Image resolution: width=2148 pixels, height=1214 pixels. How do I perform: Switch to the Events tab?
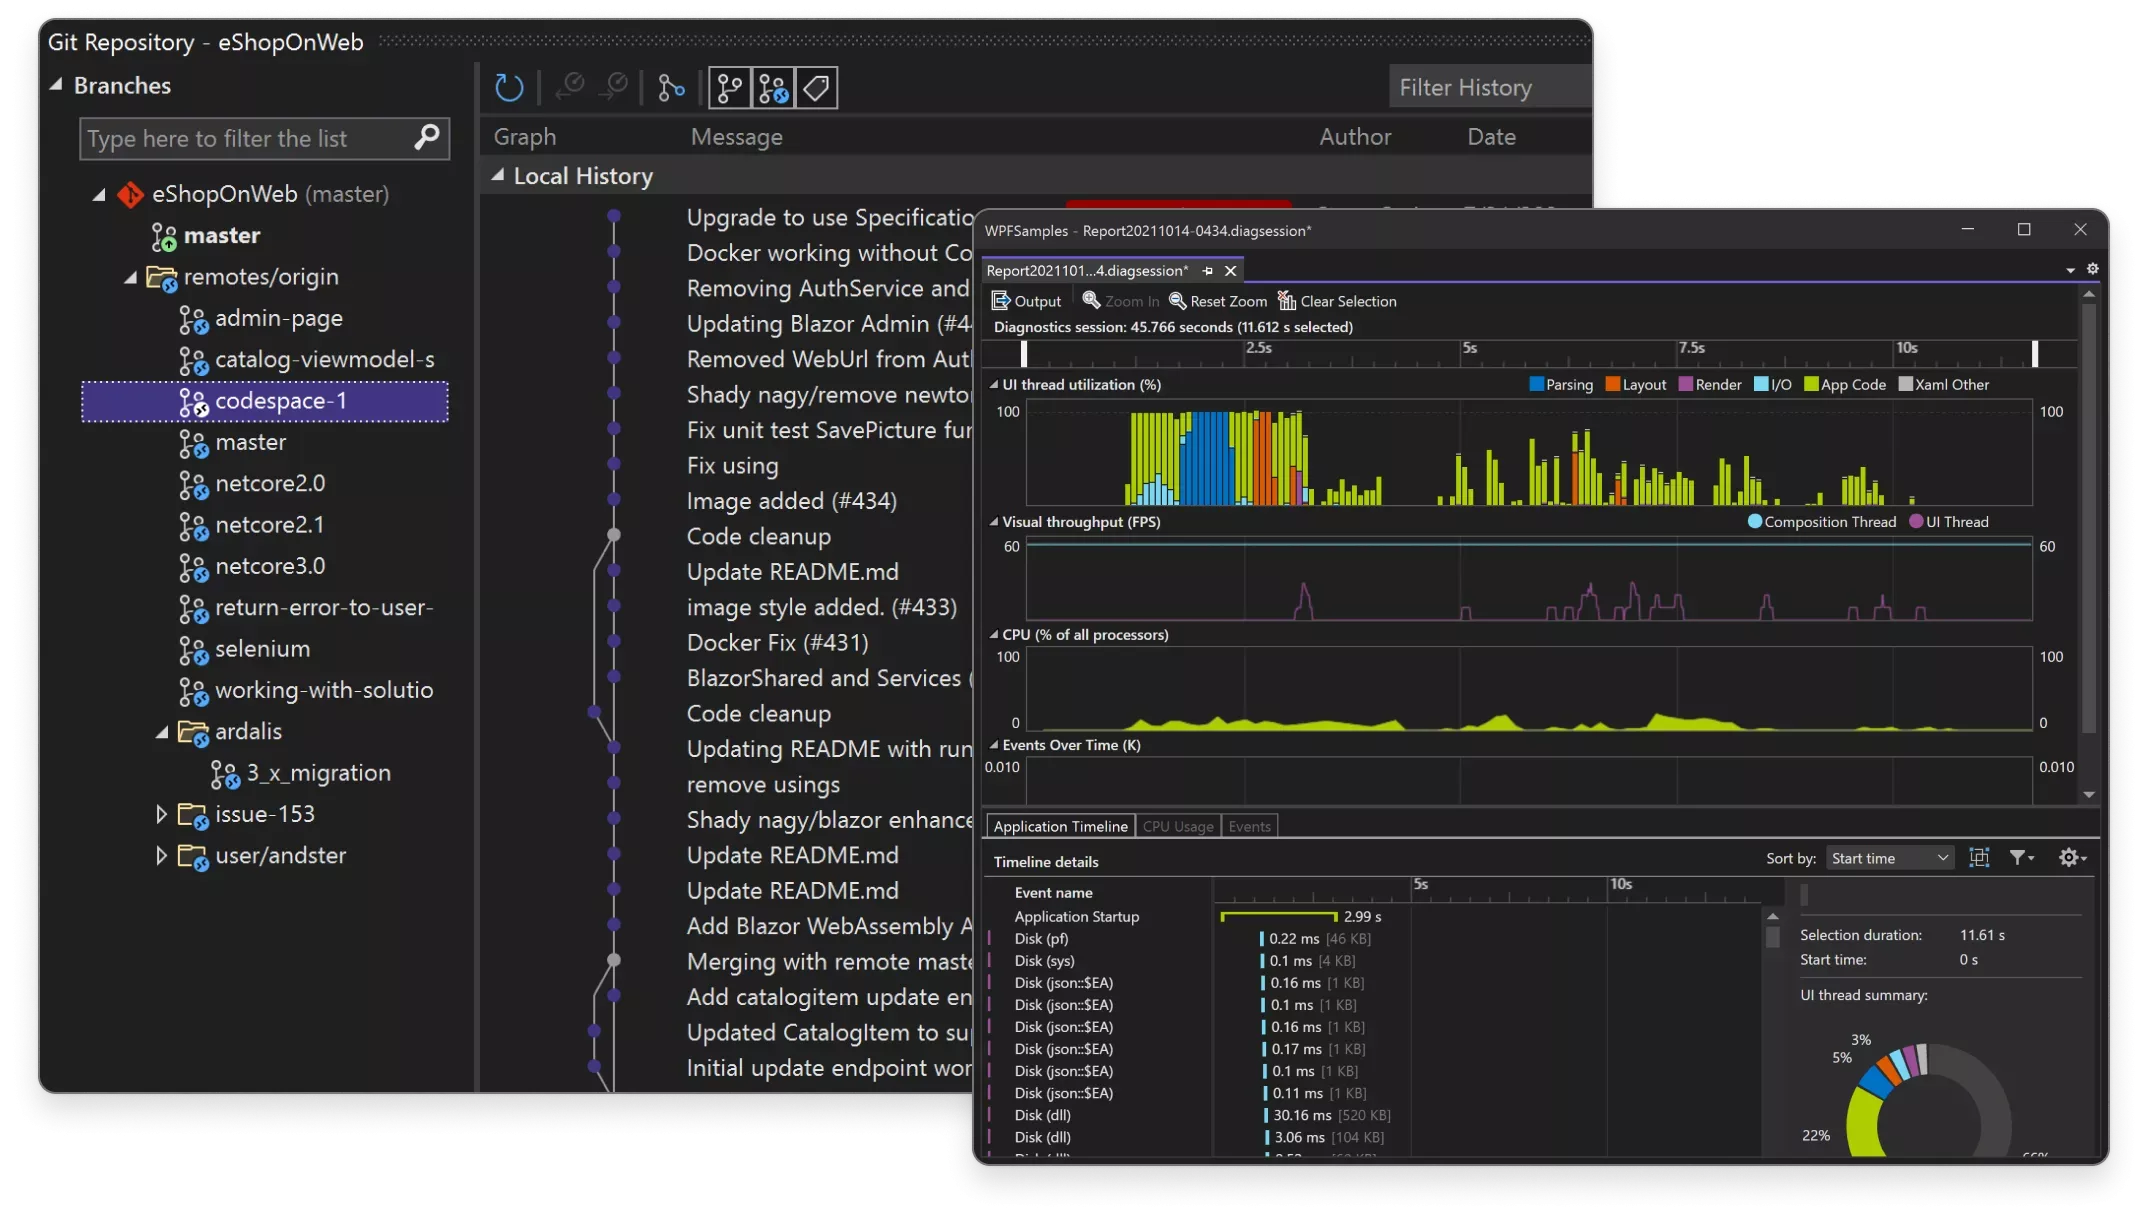[1249, 826]
